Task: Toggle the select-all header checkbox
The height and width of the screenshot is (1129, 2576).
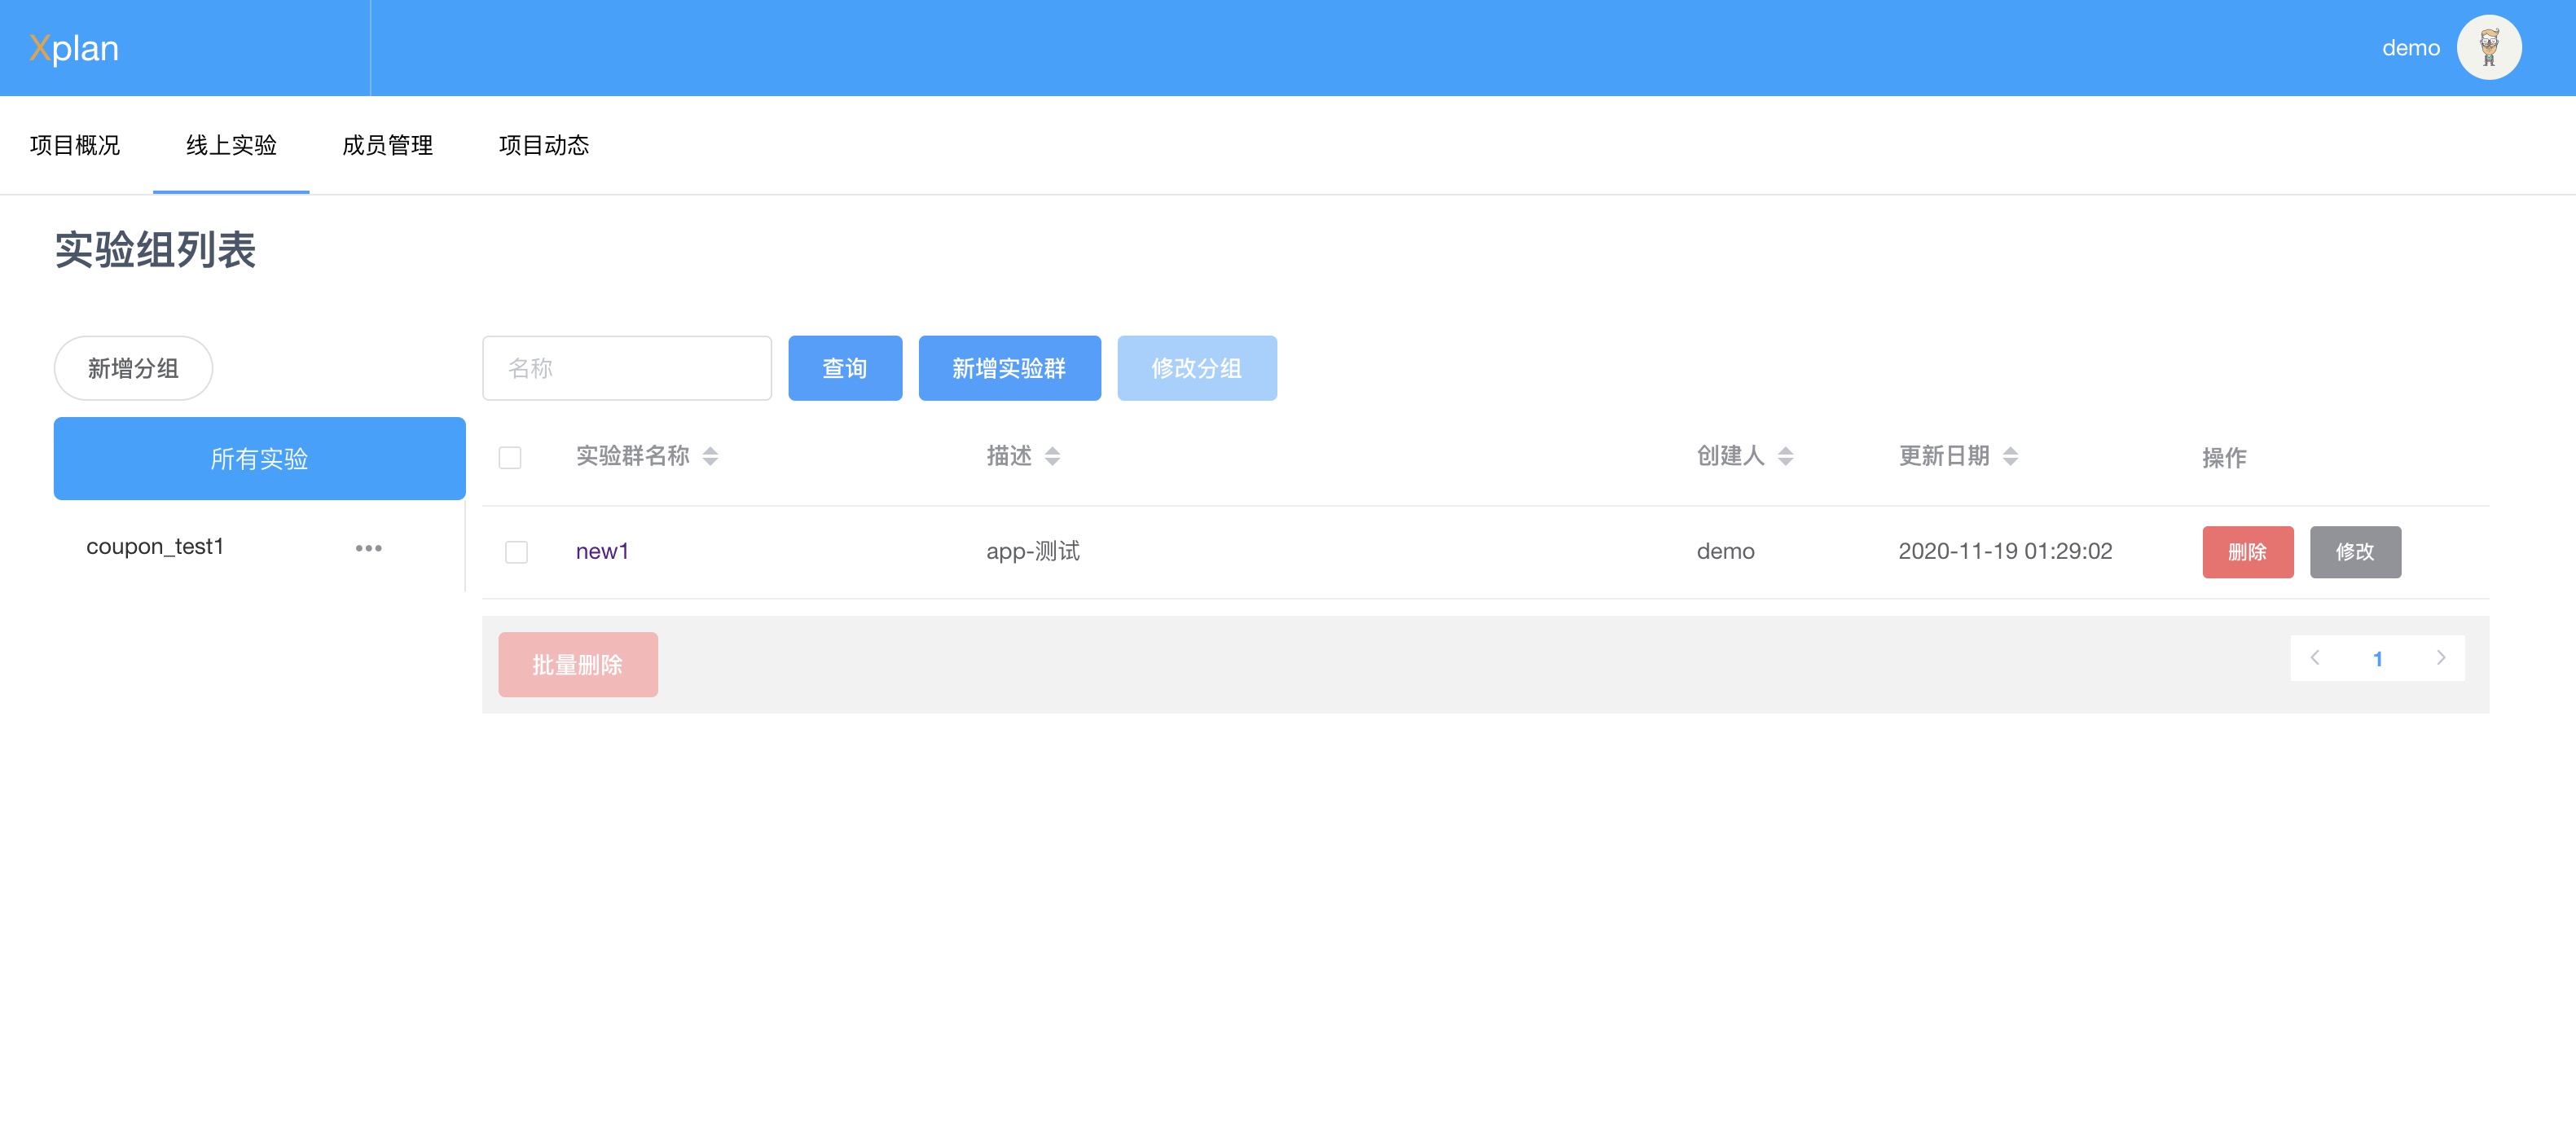Action: click(510, 458)
